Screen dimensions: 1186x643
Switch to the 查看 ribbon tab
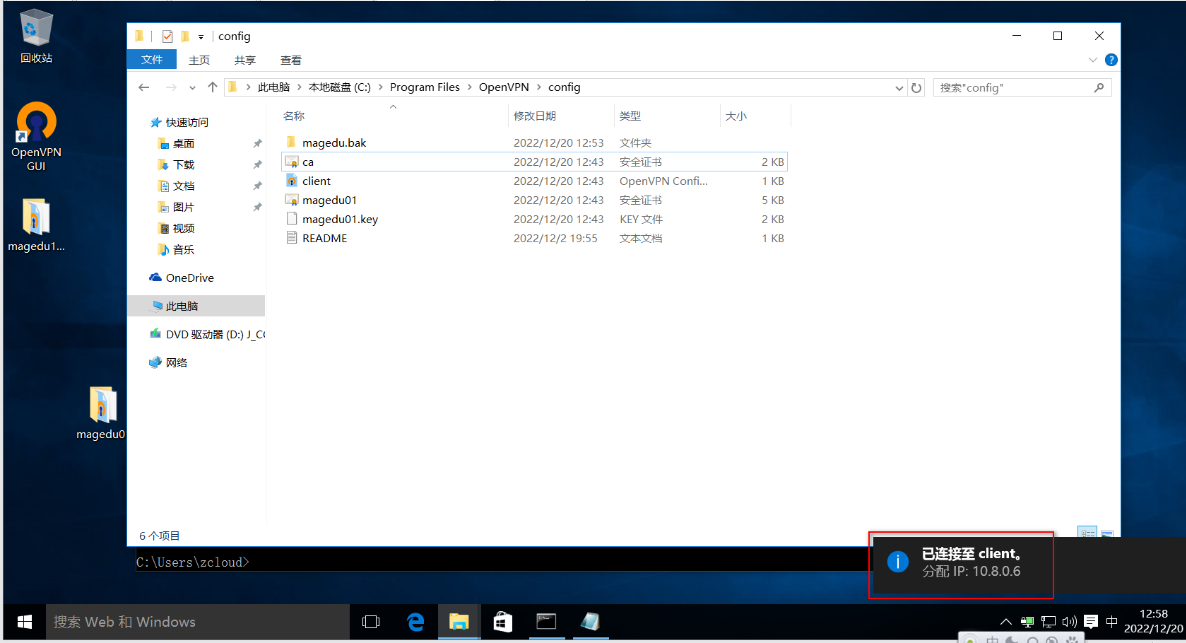tap(290, 60)
